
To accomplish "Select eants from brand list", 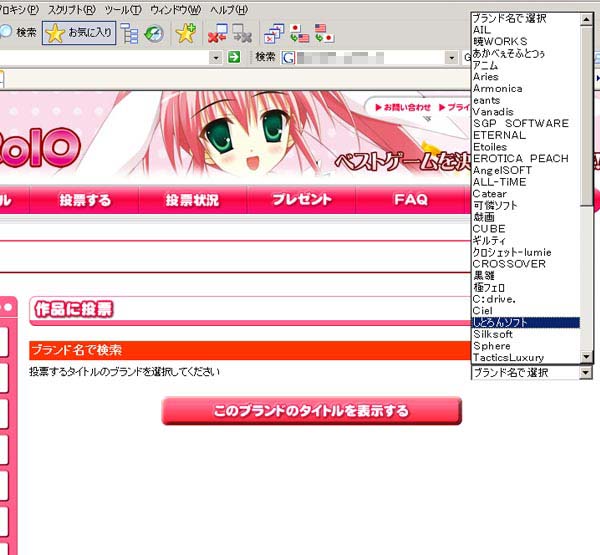I will coord(526,100).
